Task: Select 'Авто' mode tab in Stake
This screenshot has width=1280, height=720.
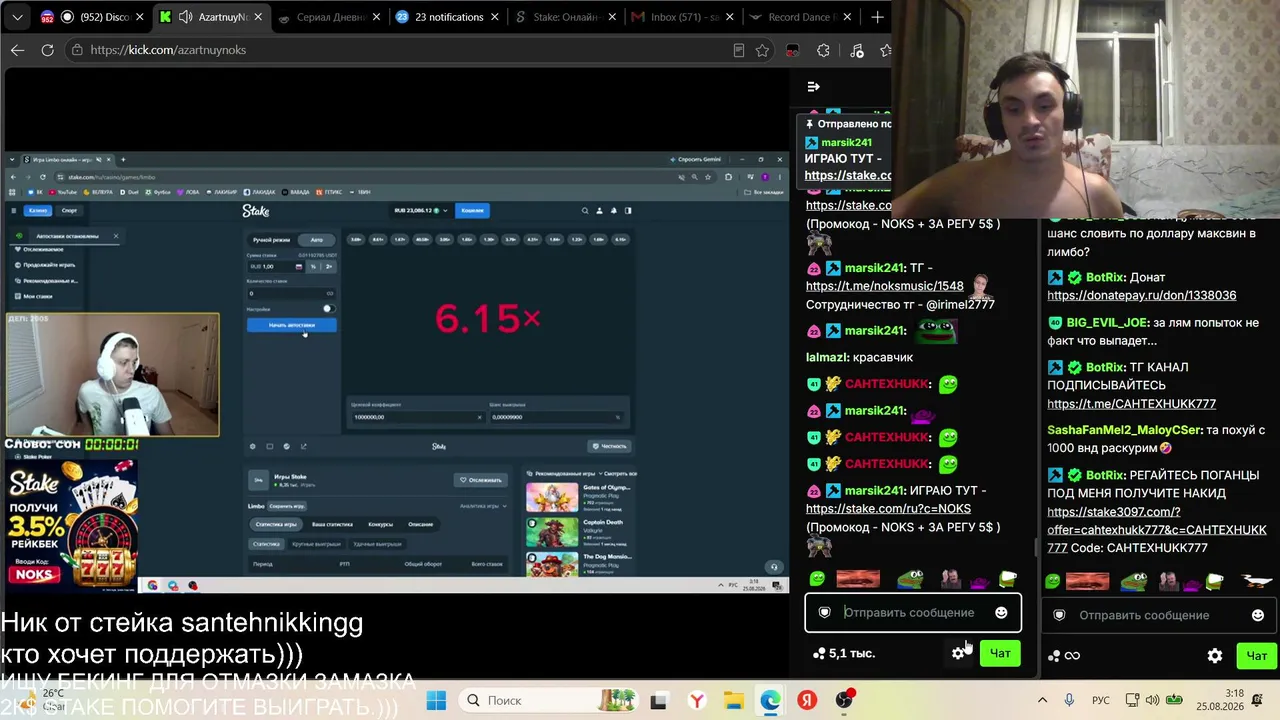Action: point(316,240)
